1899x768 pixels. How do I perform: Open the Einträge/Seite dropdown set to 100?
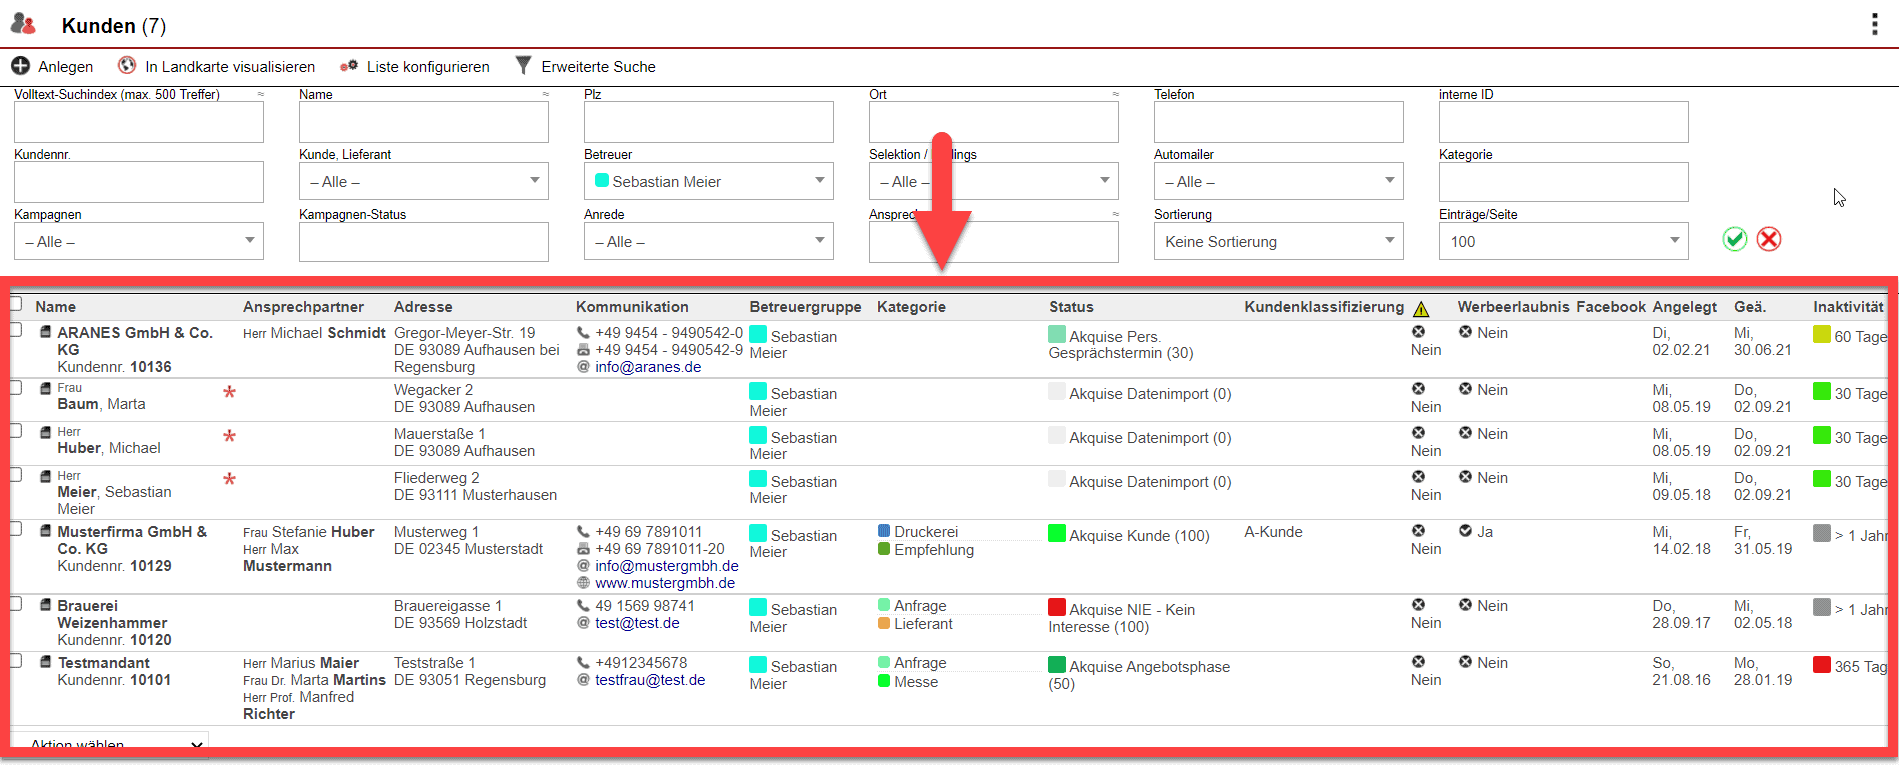point(1563,241)
